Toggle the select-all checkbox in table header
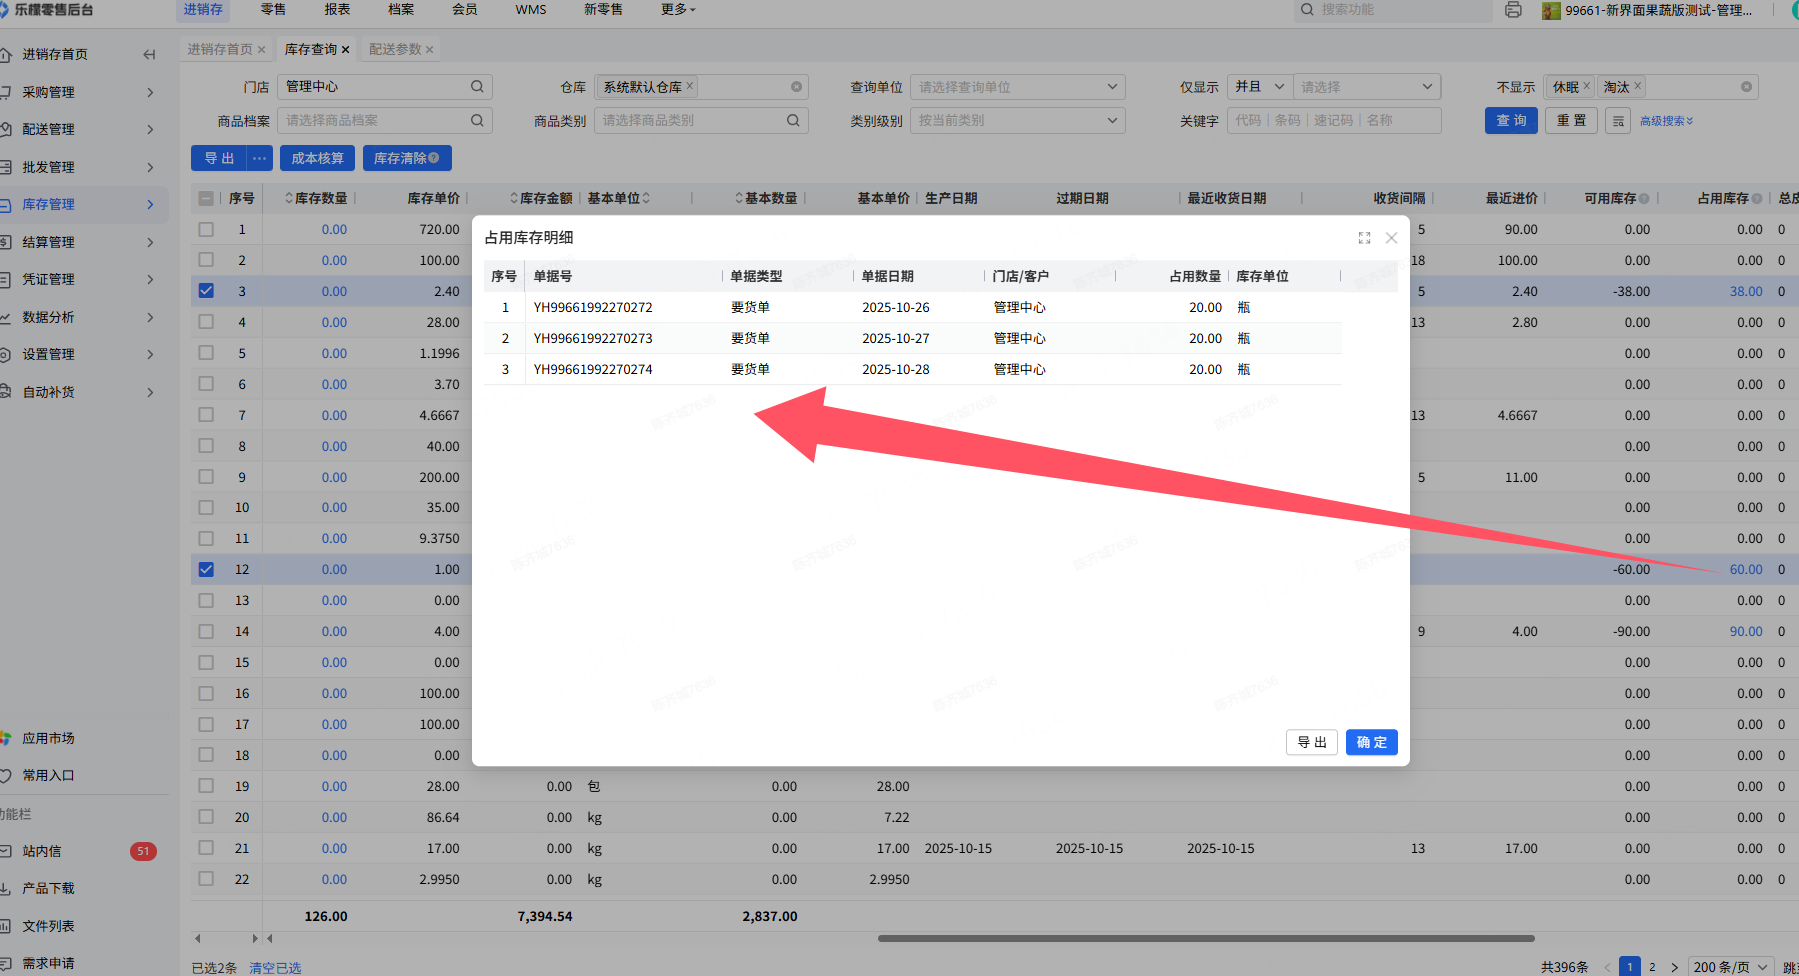The height and width of the screenshot is (976, 1799). pos(206,198)
